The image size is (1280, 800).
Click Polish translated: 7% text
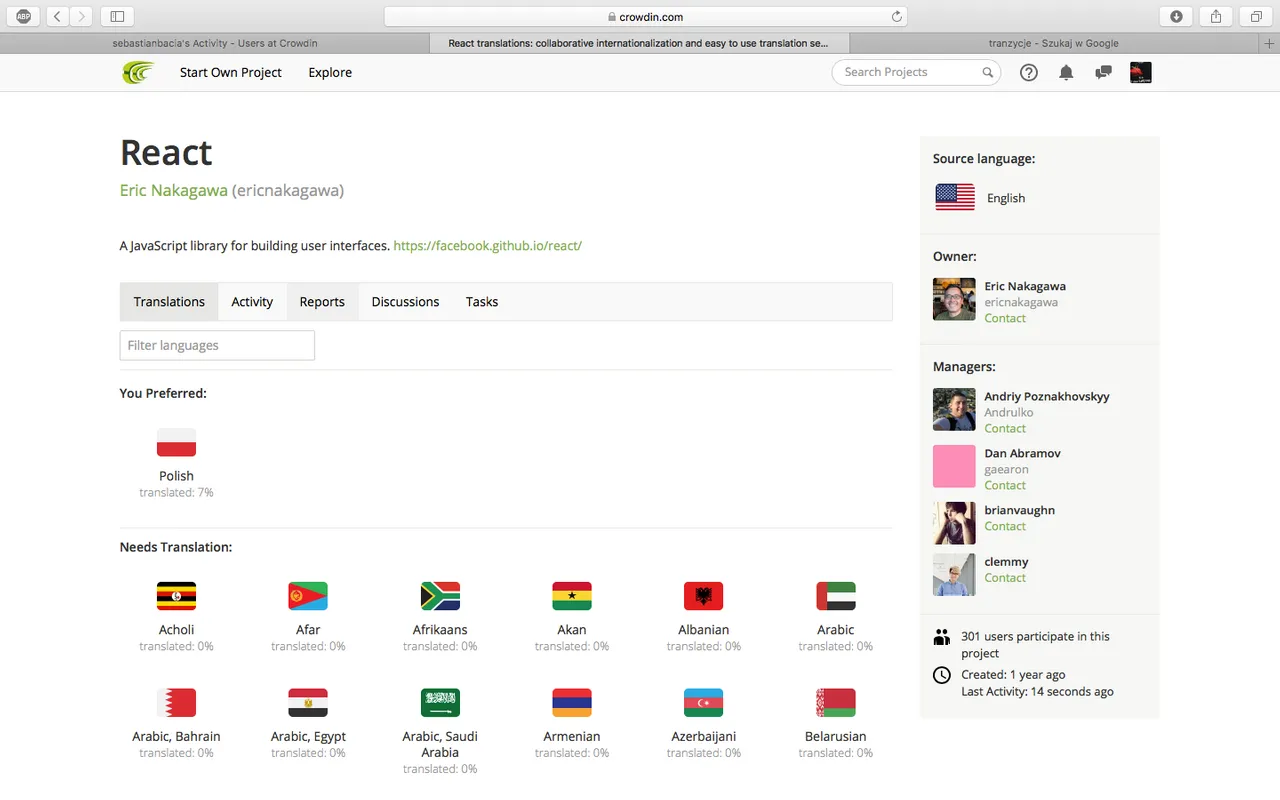pos(176,493)
